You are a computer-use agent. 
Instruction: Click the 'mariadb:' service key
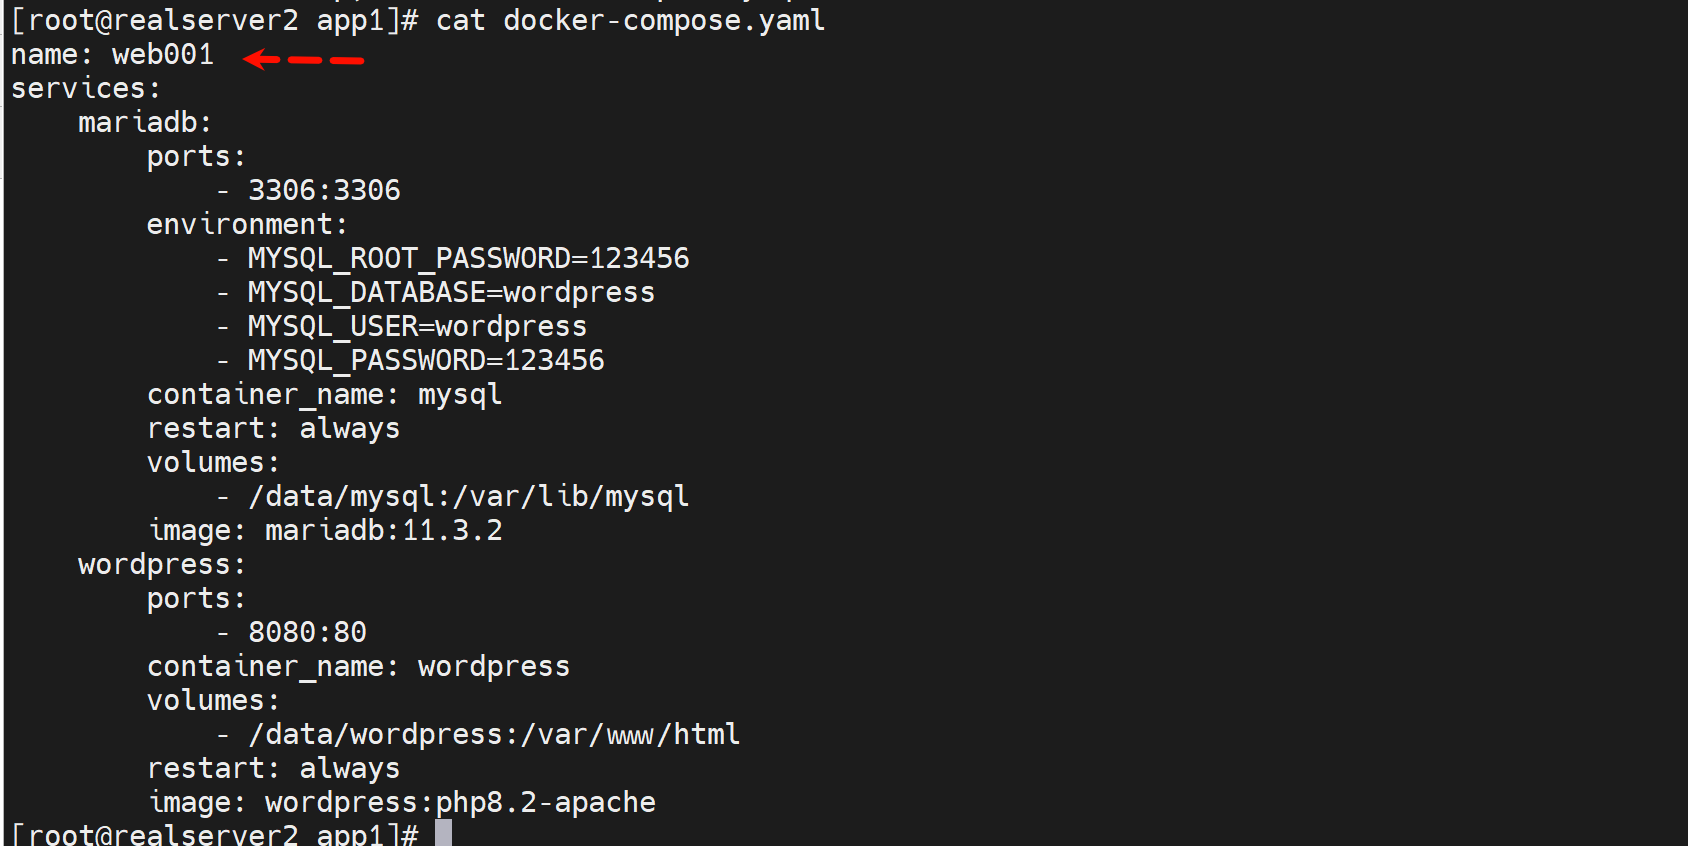(x=145, y=123)
